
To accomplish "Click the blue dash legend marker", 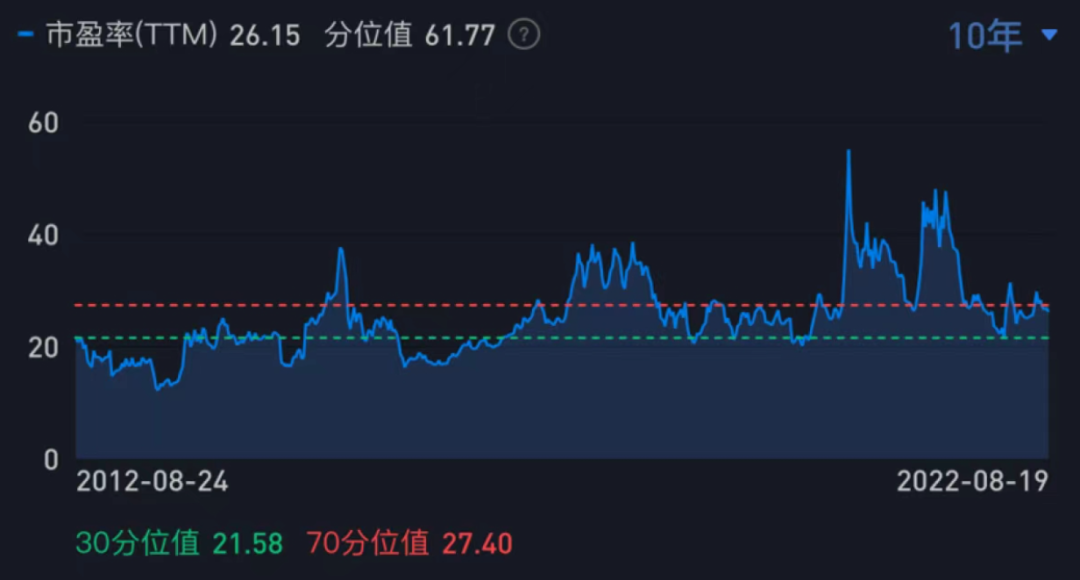I will [x=26, y=35].
